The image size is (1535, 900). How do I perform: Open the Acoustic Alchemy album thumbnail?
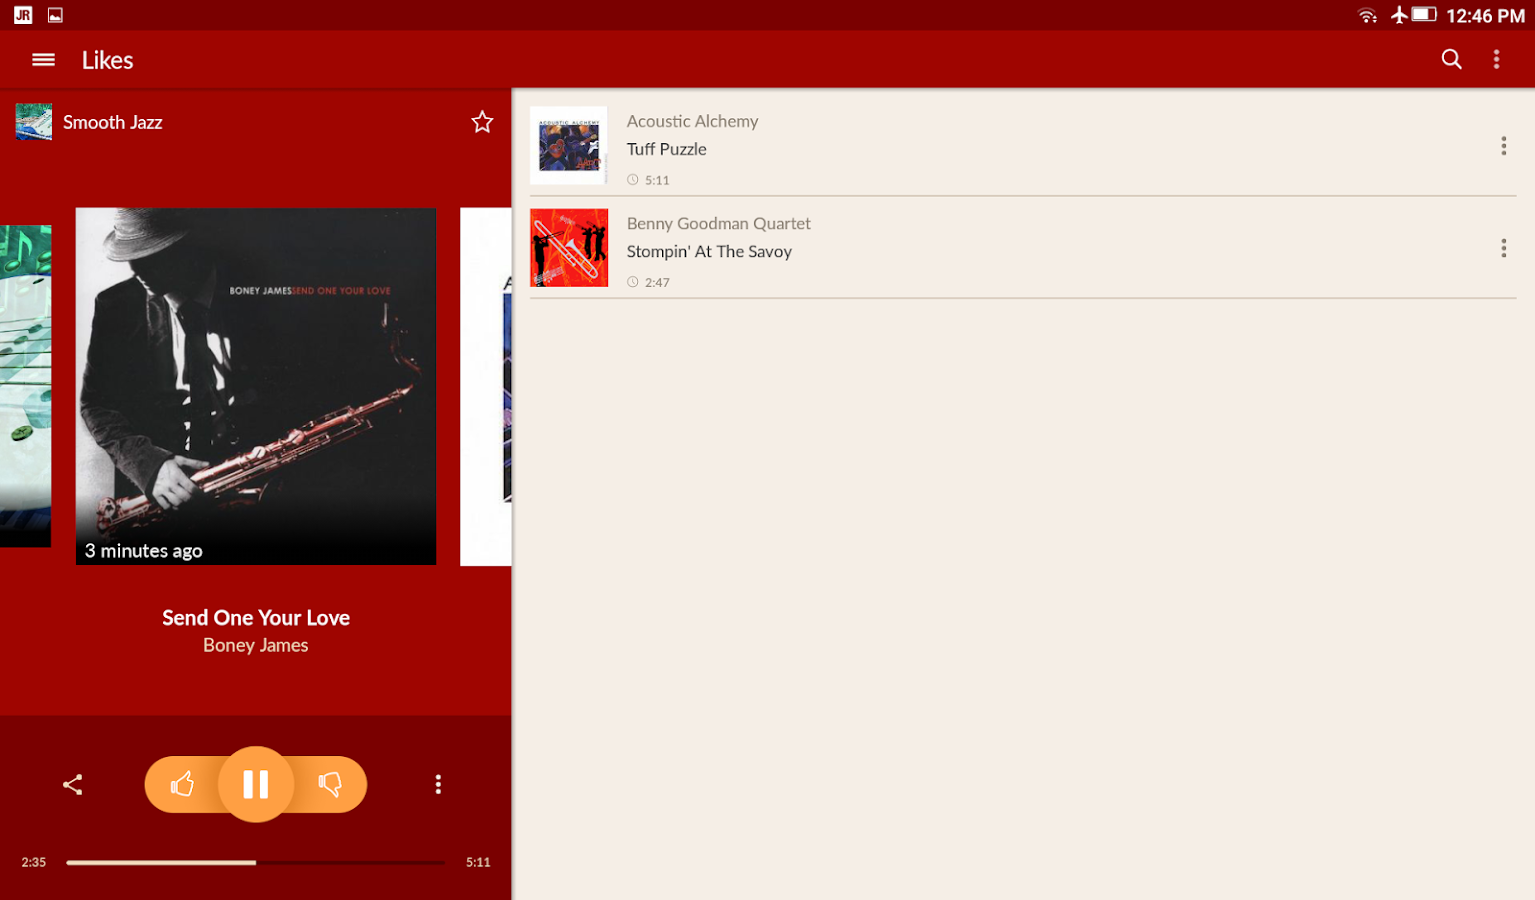[568, 145]
